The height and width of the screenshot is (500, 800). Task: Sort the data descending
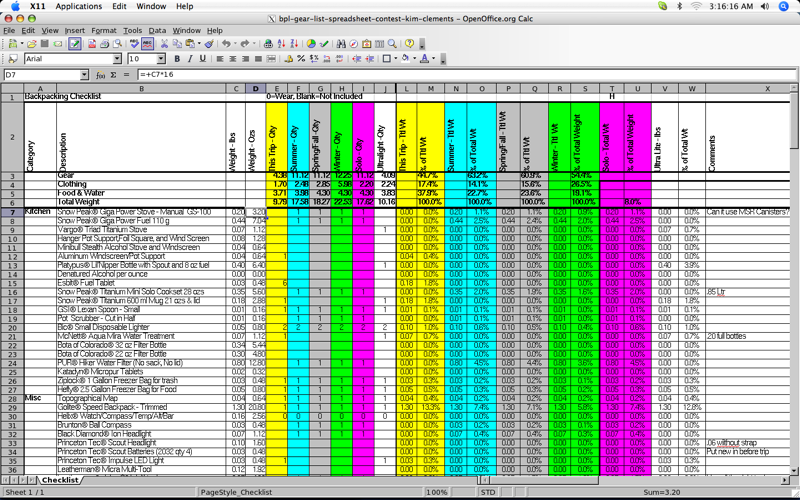294,44
